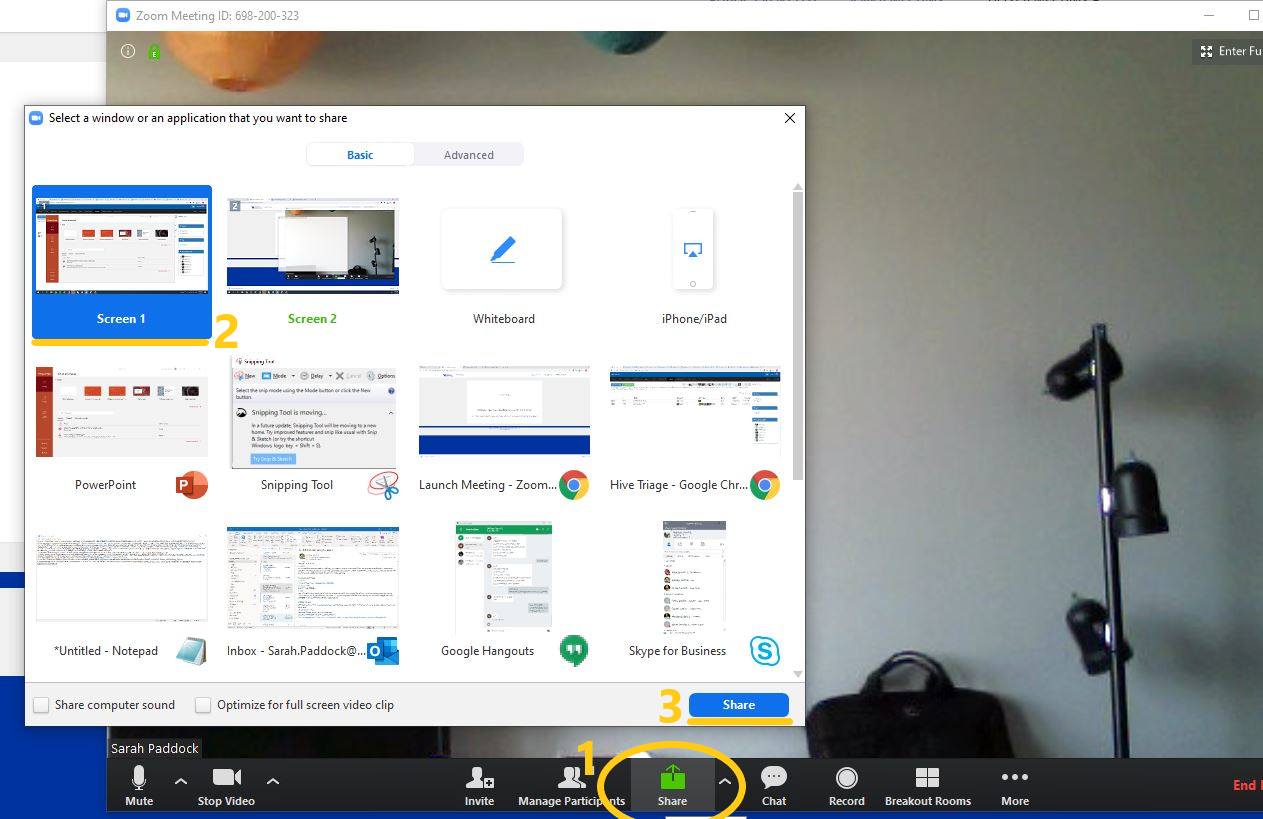Select Chrome icon beside Launch Meeting - Zoom
1263x819 pixels.
[573, 485]
